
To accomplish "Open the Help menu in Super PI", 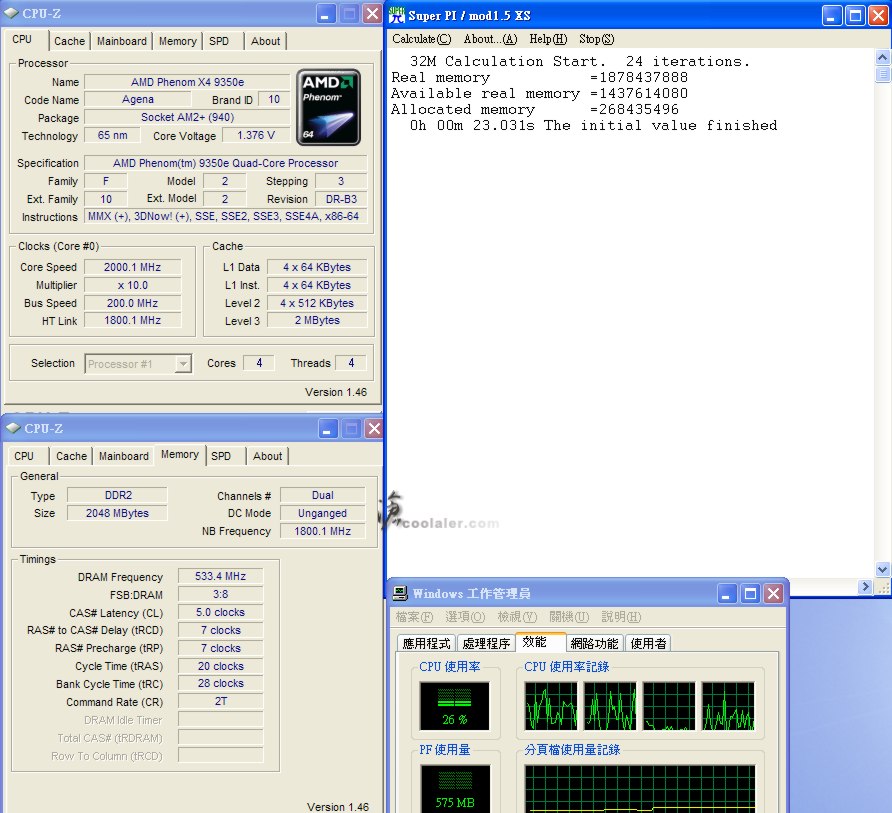I will point(548,39).
